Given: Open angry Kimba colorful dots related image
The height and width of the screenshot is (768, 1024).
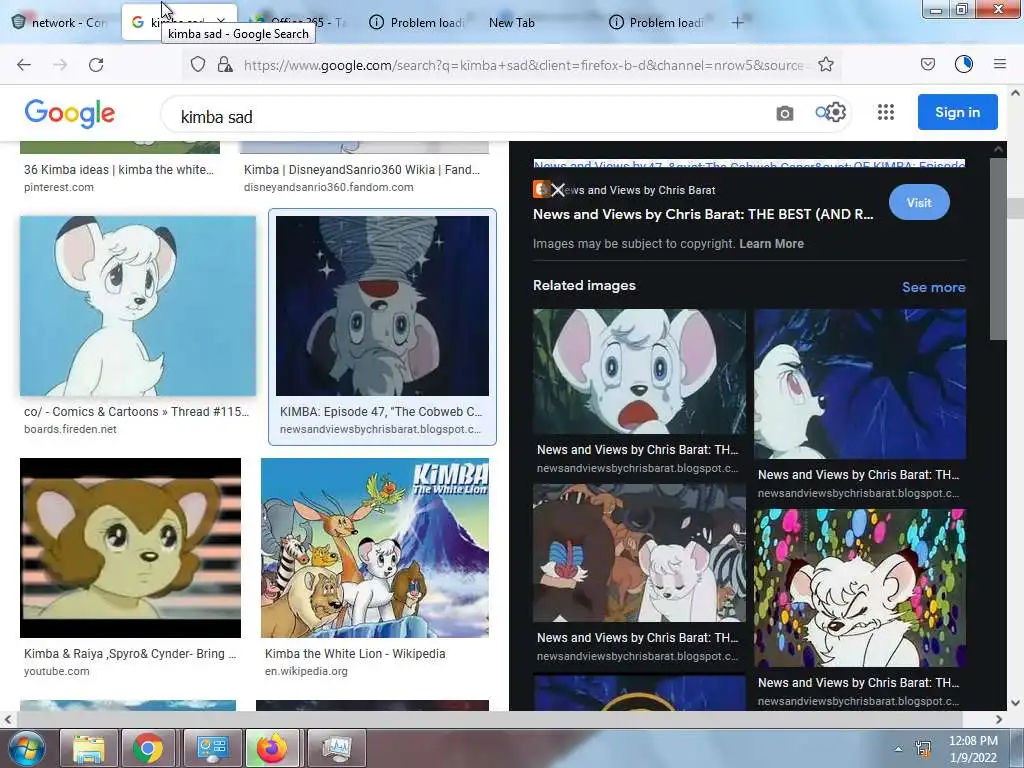Looking at the screenshot, I should pos(859,588).
